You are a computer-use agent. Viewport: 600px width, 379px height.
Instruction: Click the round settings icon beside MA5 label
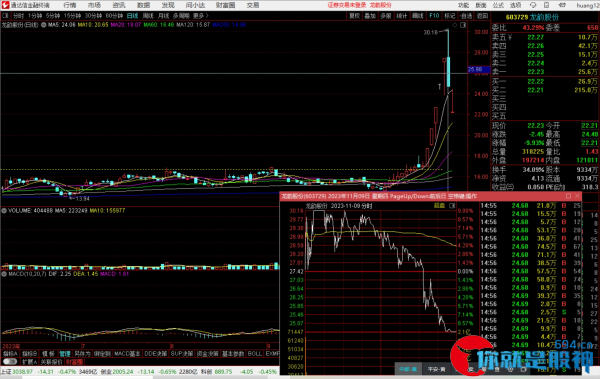coord(44,25)
